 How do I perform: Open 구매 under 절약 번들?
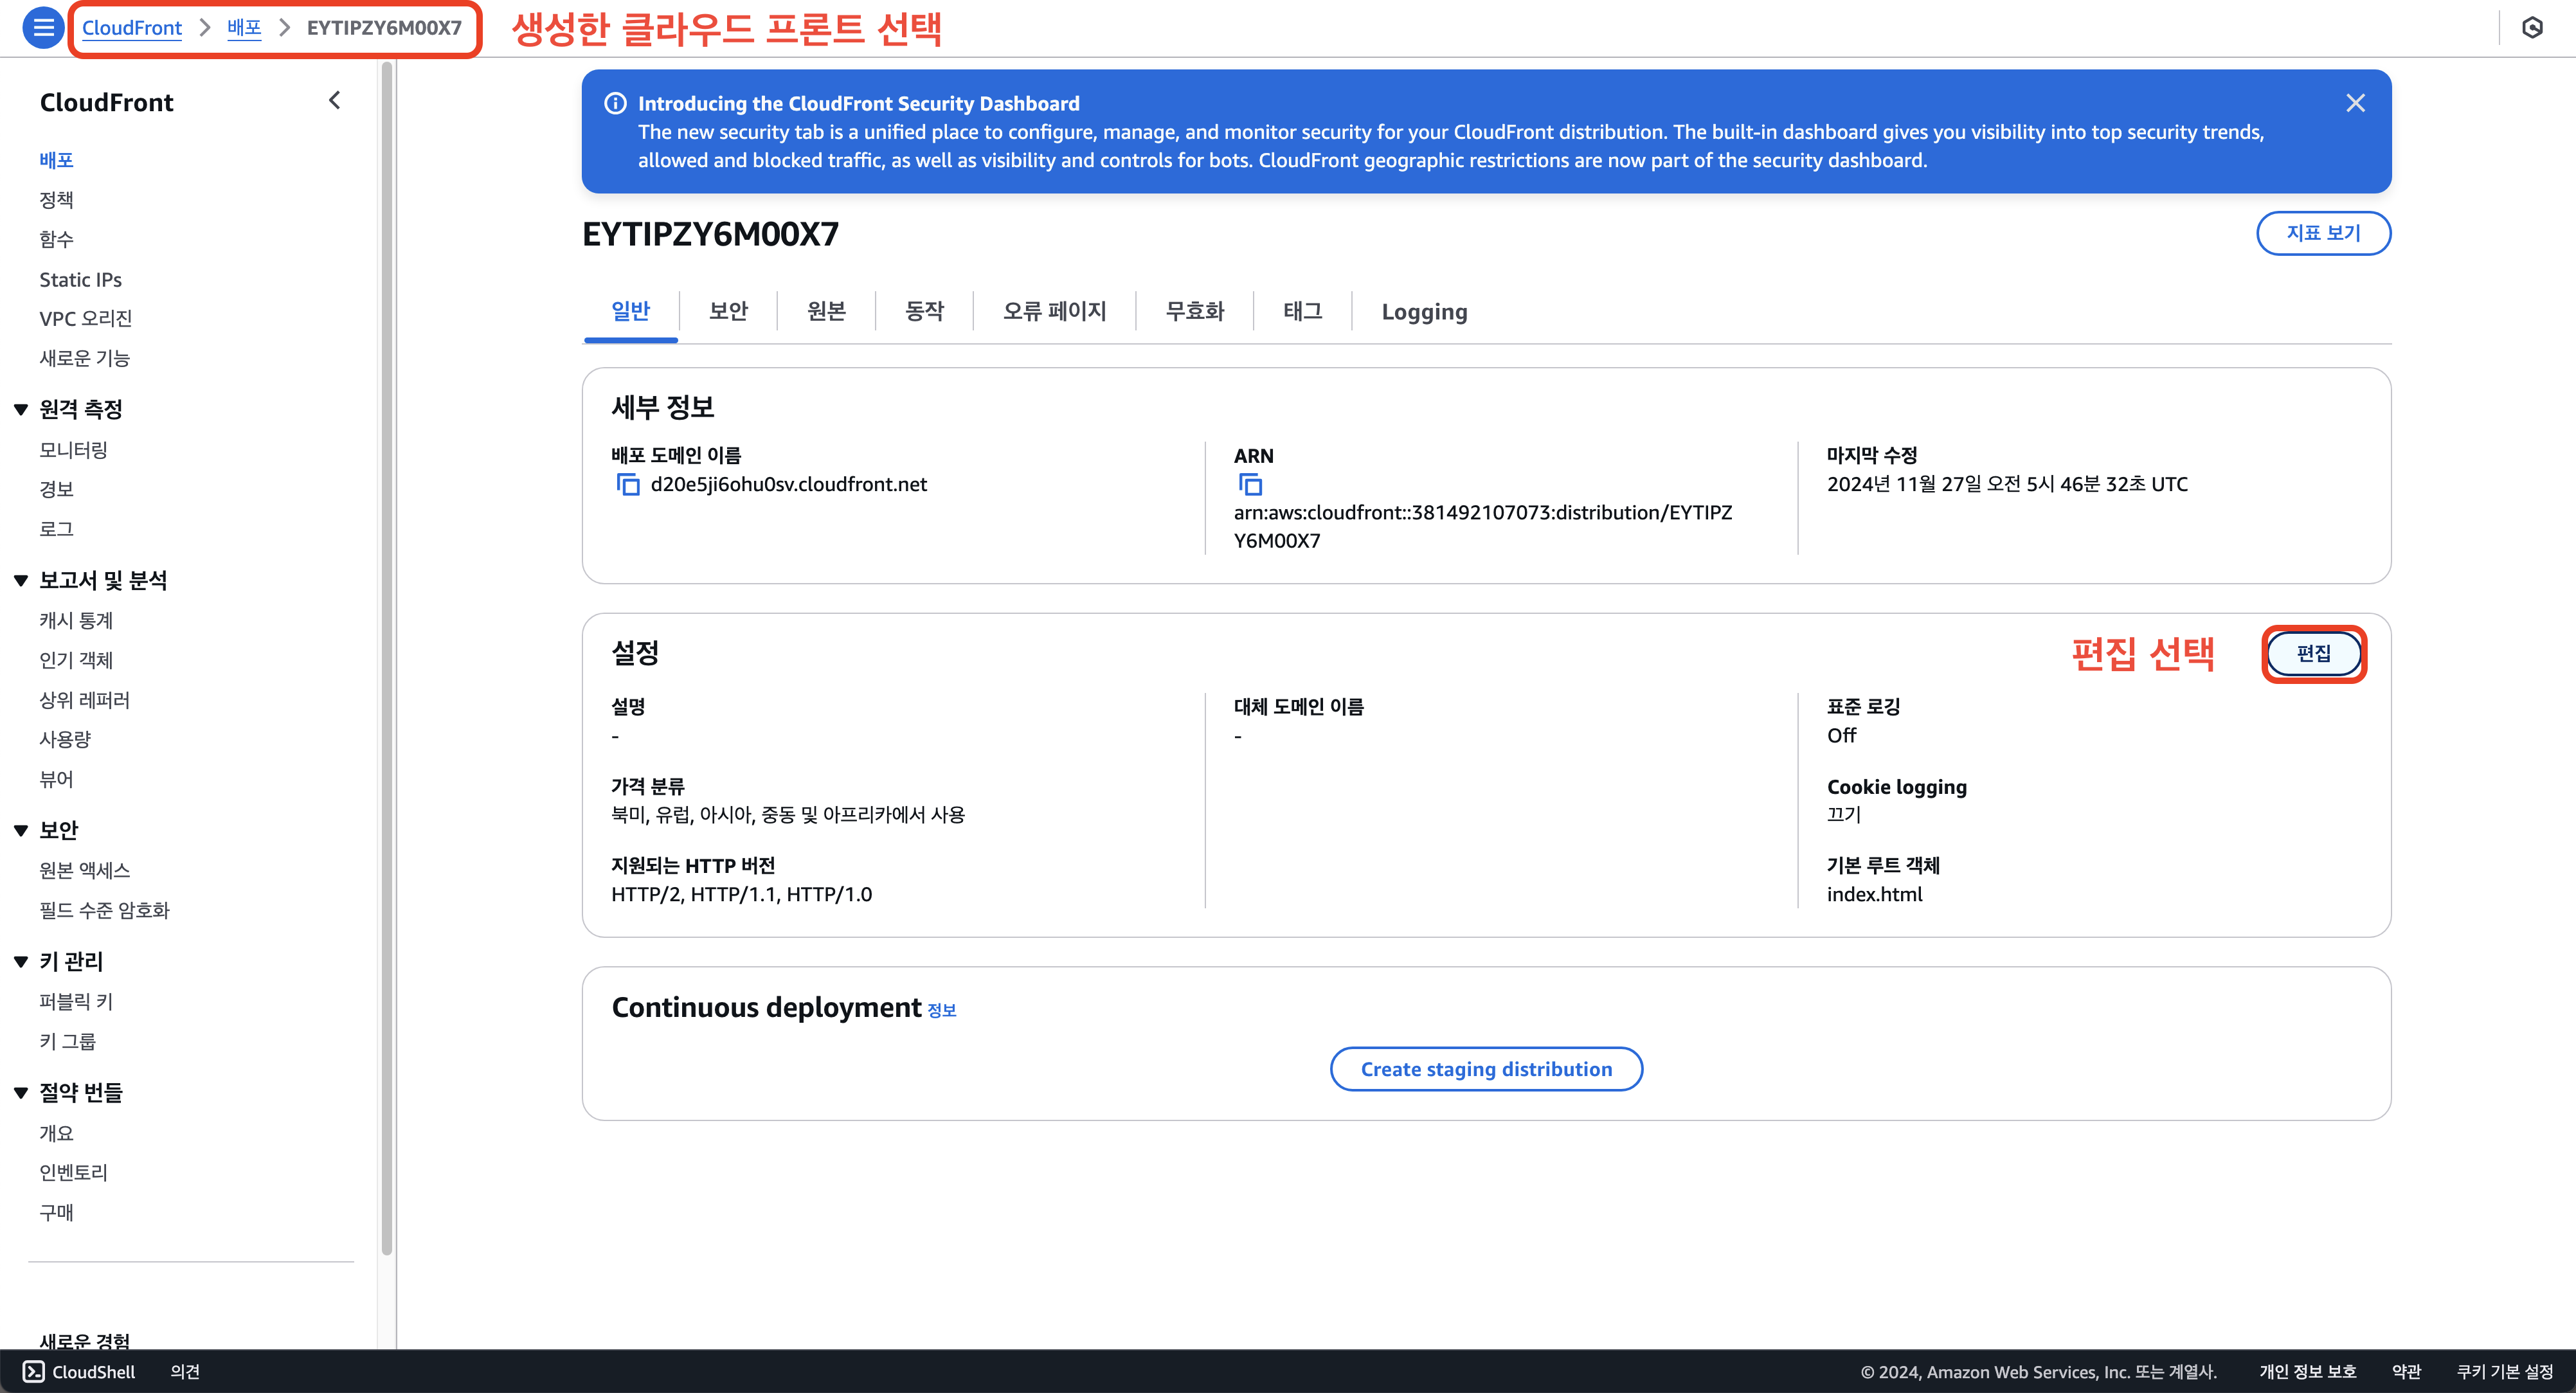click(56, 1212)
